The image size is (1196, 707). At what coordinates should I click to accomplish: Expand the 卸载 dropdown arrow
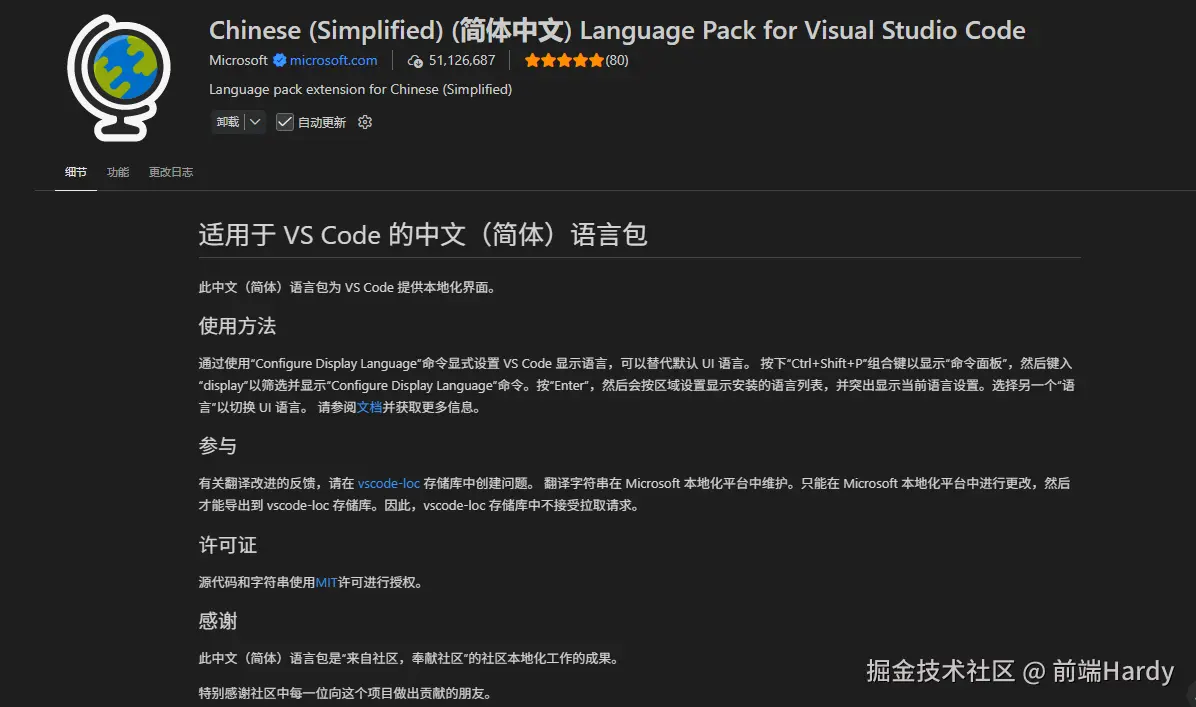point(256,122)
